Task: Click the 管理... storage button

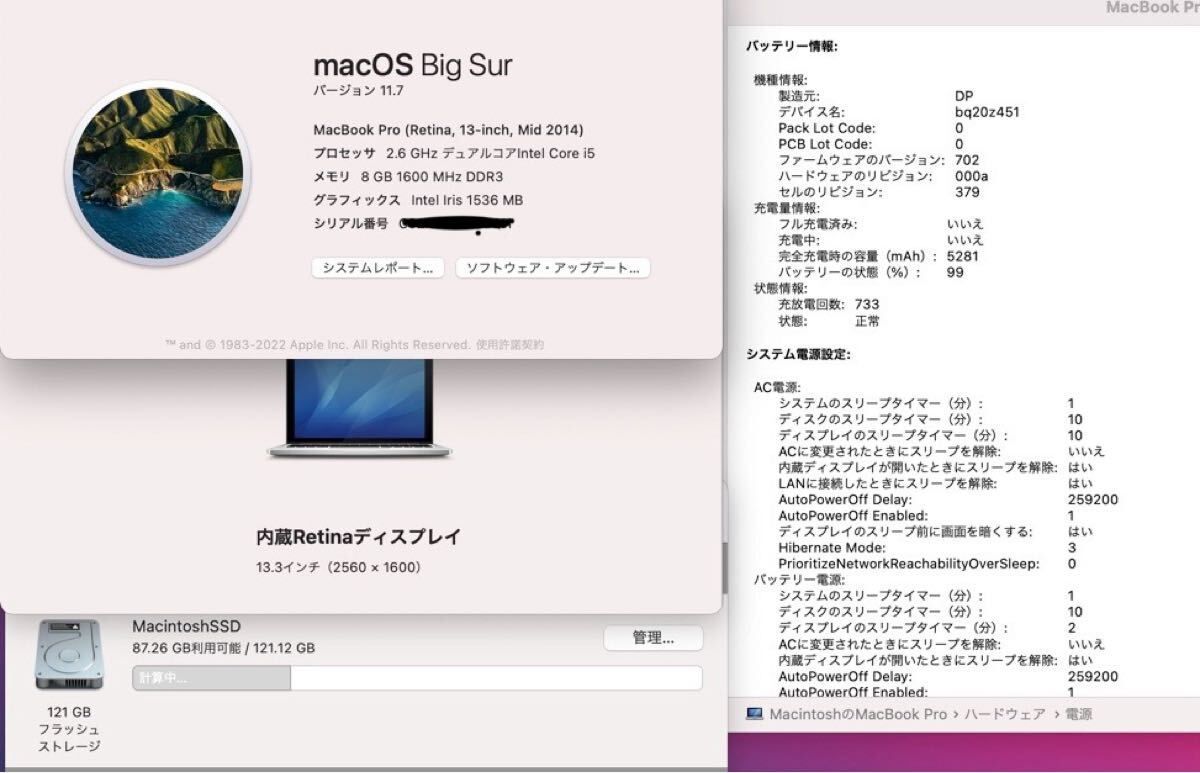Action: click(653, 638)
